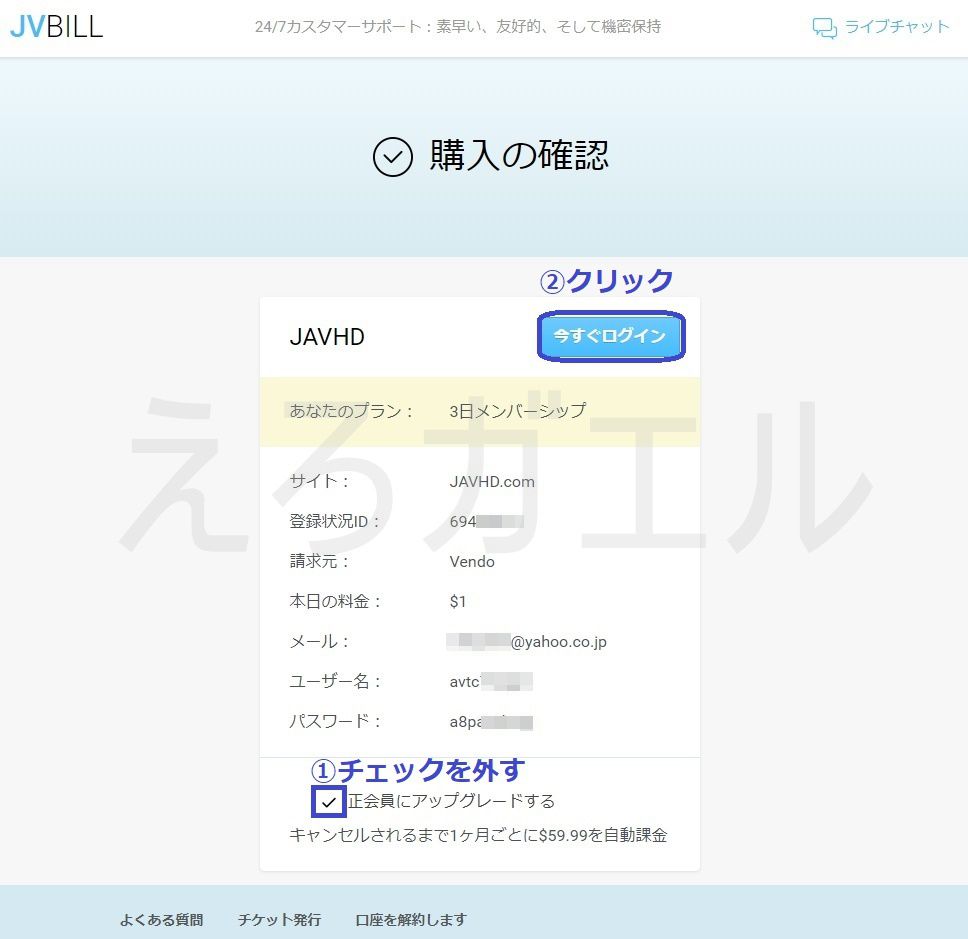The image size is (968, 939).
Task: Click the 購入の確認 heading text
Action: pyautogui.click(x=519, y=155)
